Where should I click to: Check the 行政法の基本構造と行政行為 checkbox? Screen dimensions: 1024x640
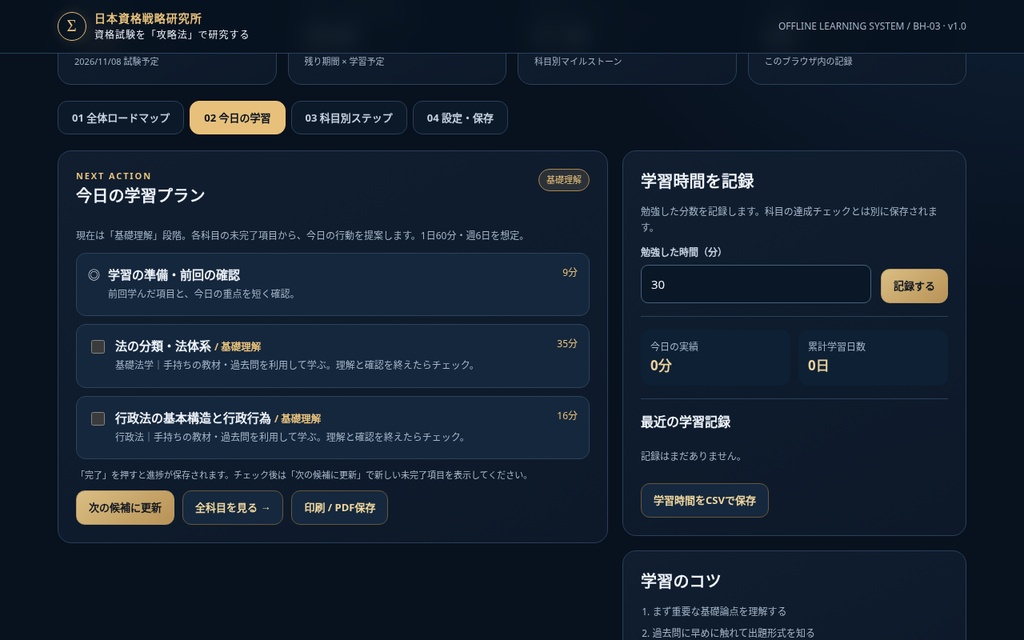click(98, 419)
